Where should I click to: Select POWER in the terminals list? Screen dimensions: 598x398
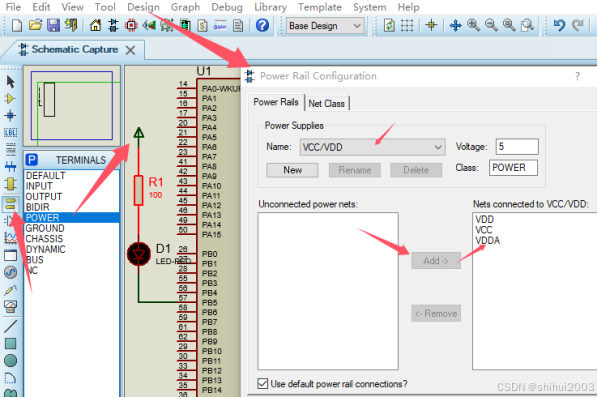[x=72, y=218]
